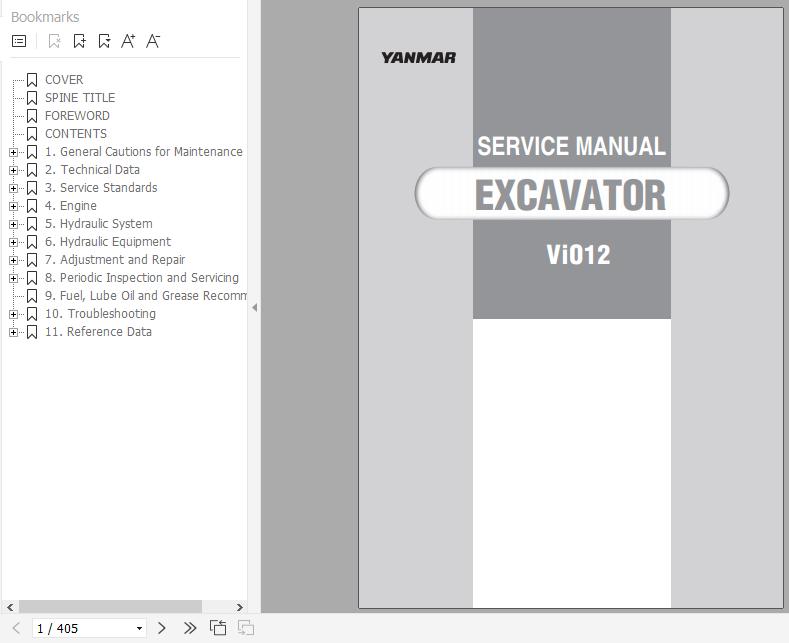This screenshot has height=643, width=789.
Task: Click bookmark icon beside 10. Troubleshooting
Action: 32,314
